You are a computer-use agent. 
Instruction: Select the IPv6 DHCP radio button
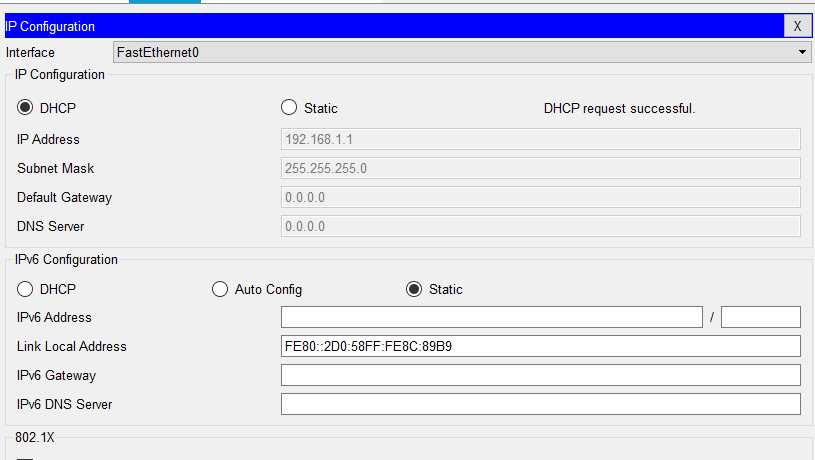click(x=25, y=289)
